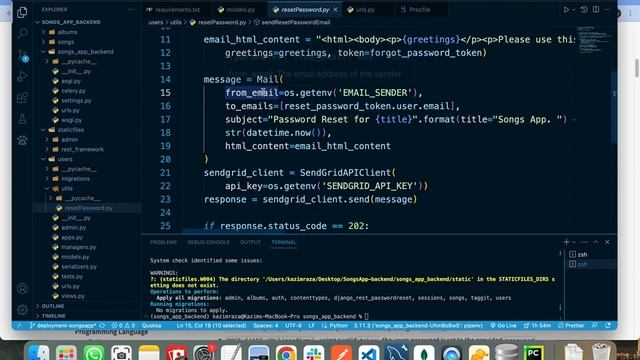Image resolution: width=640 pixels, height=360 pixels.
Task: Open run options dropdown next to play
Action: [x=573, y=10]
